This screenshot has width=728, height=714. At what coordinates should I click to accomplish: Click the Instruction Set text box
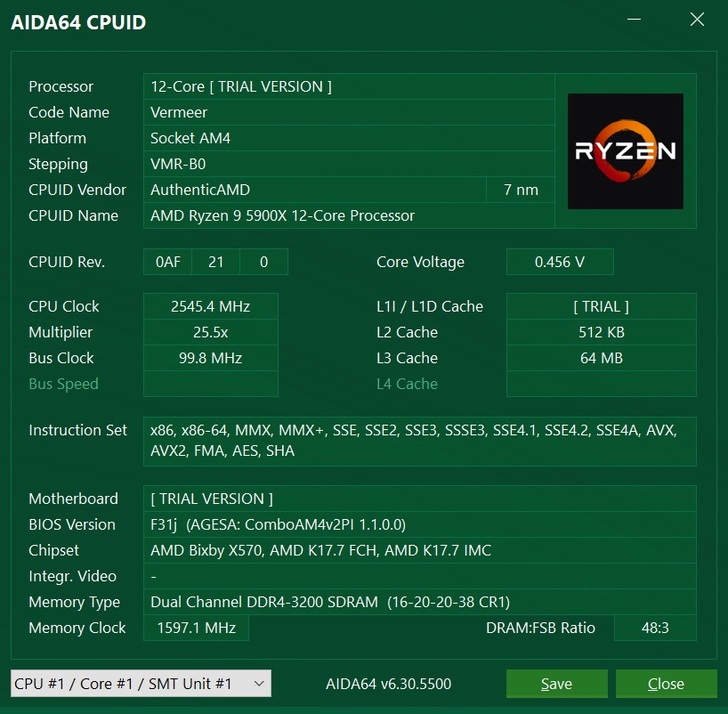420,441
